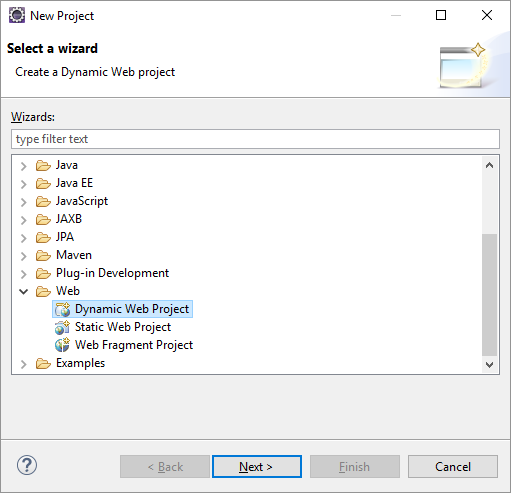
Task: Cancel the New Project dialog
Action: click(x=453, y=466)
